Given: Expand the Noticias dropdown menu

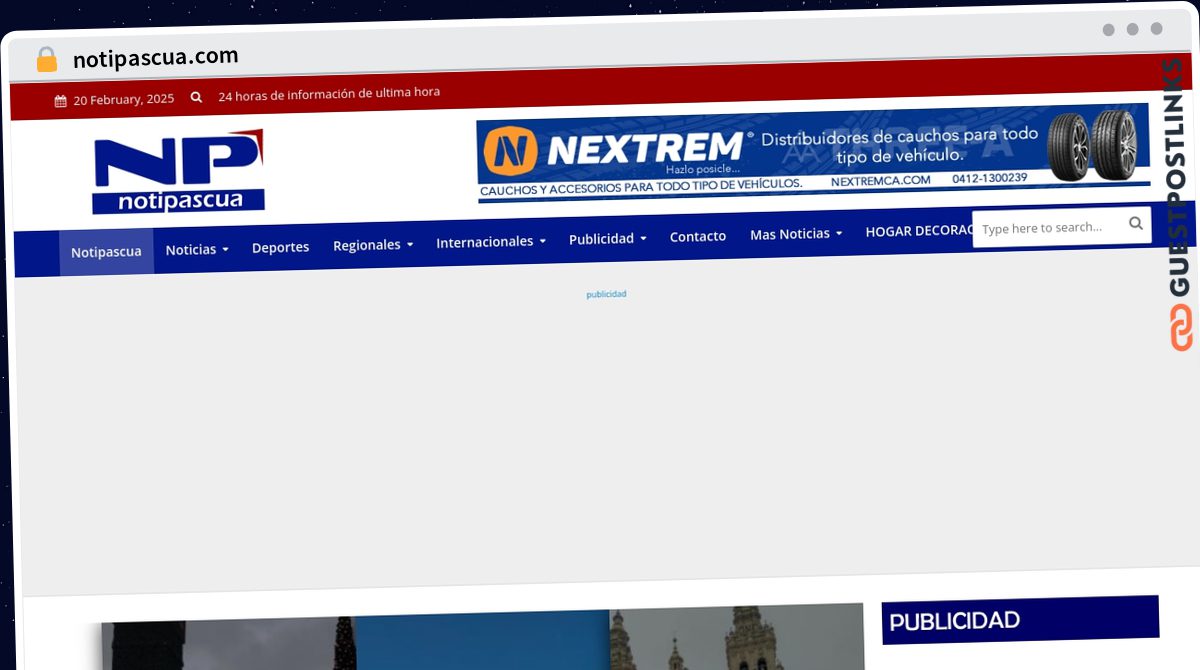Looking at the screenshot, I should tap(197, 249).
